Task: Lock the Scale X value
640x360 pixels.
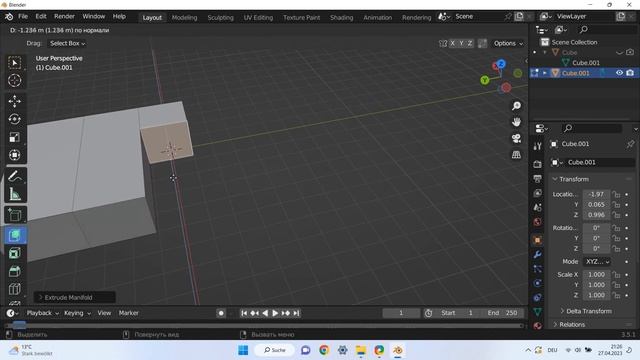Action: pyautogui.click(x=616, y=275)
